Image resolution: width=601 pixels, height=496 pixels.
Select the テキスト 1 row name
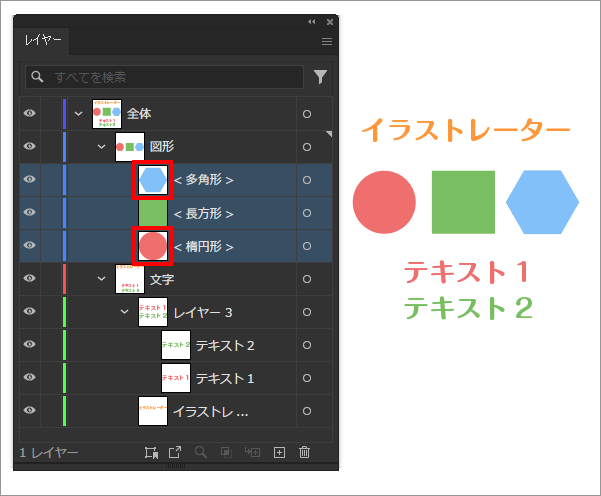click(225, 379)
